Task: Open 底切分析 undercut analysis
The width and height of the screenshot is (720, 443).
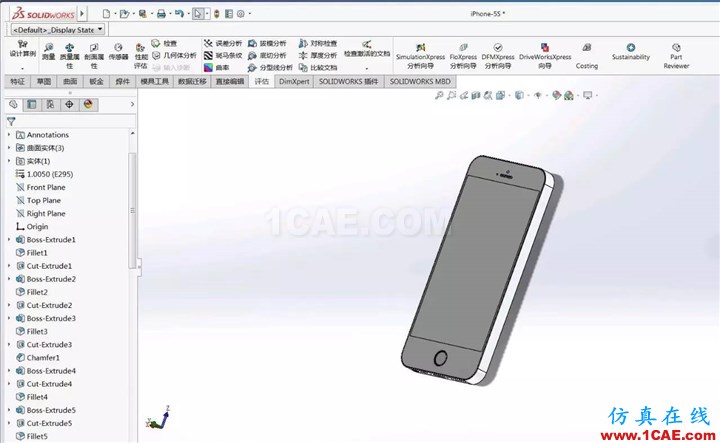Action: (267, 55)
